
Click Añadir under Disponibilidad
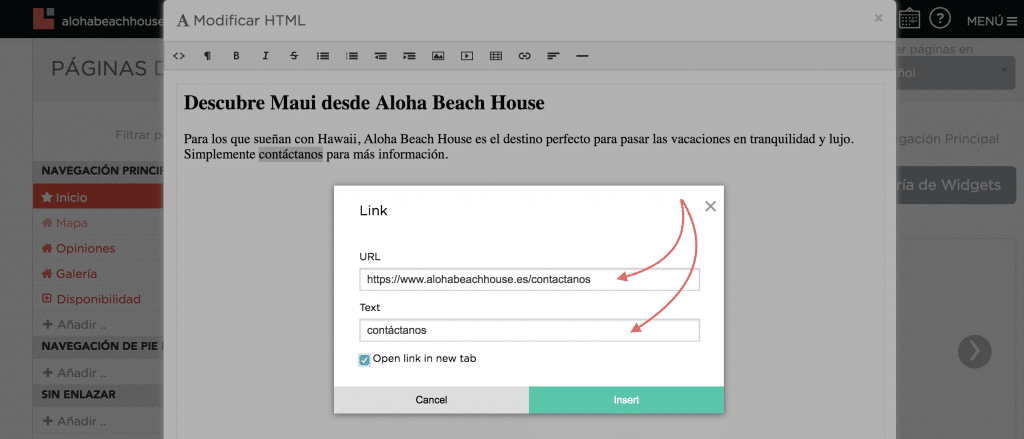[74, 324]
